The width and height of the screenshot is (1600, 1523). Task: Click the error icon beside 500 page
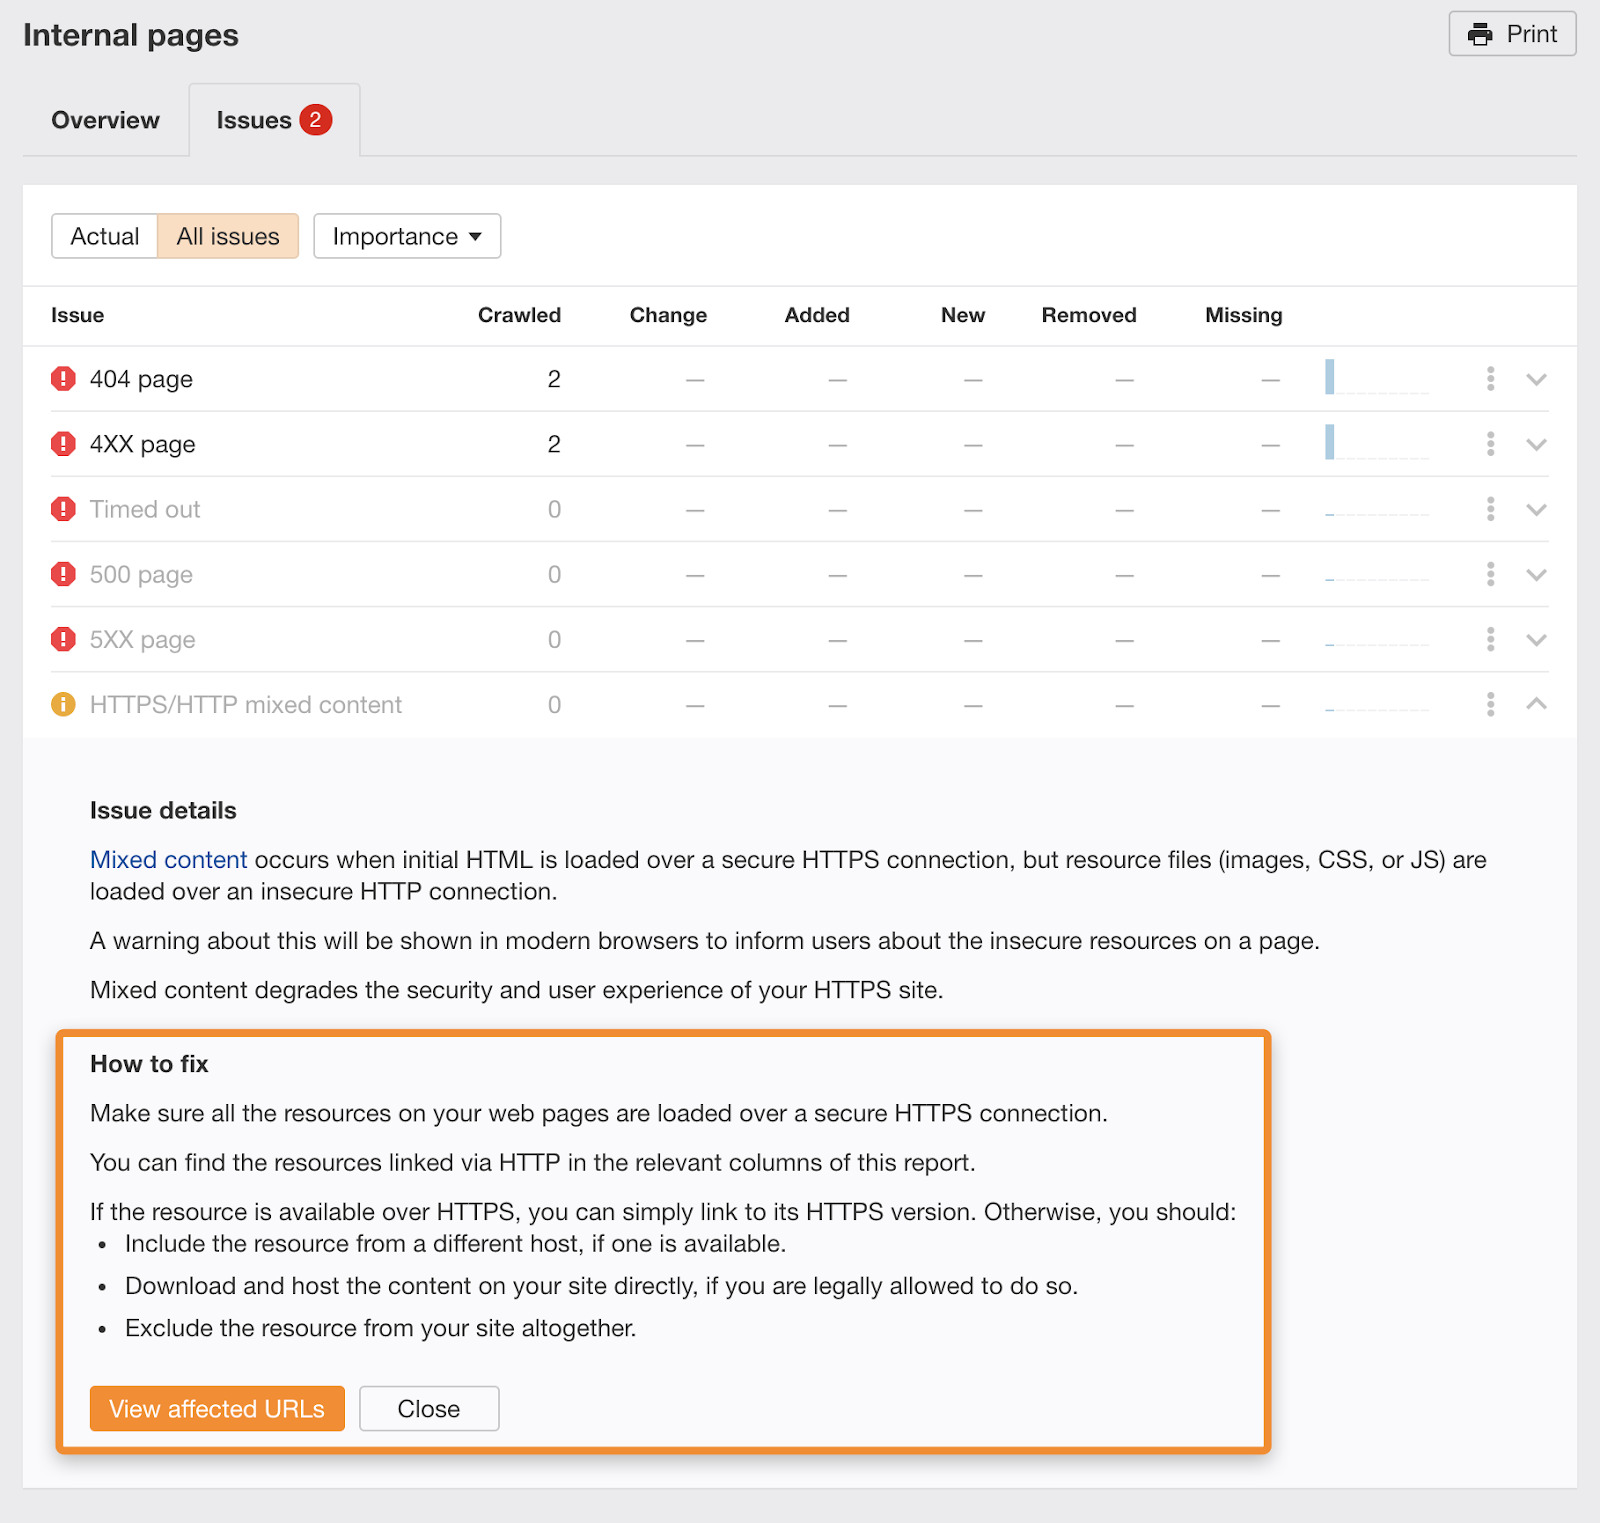pyautogui.click(x=62, y=574)
